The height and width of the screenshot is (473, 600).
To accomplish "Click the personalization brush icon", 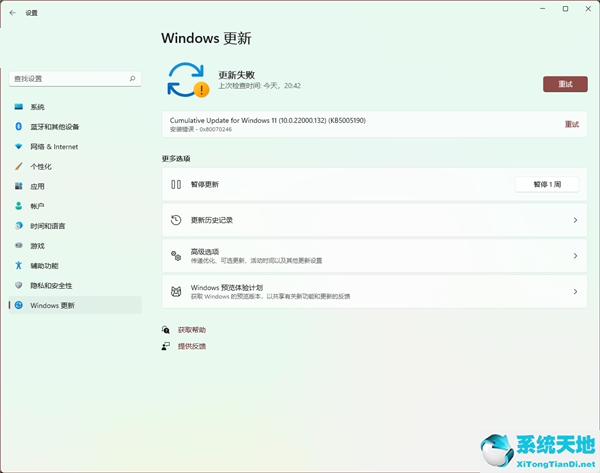I will coord(19,166).
